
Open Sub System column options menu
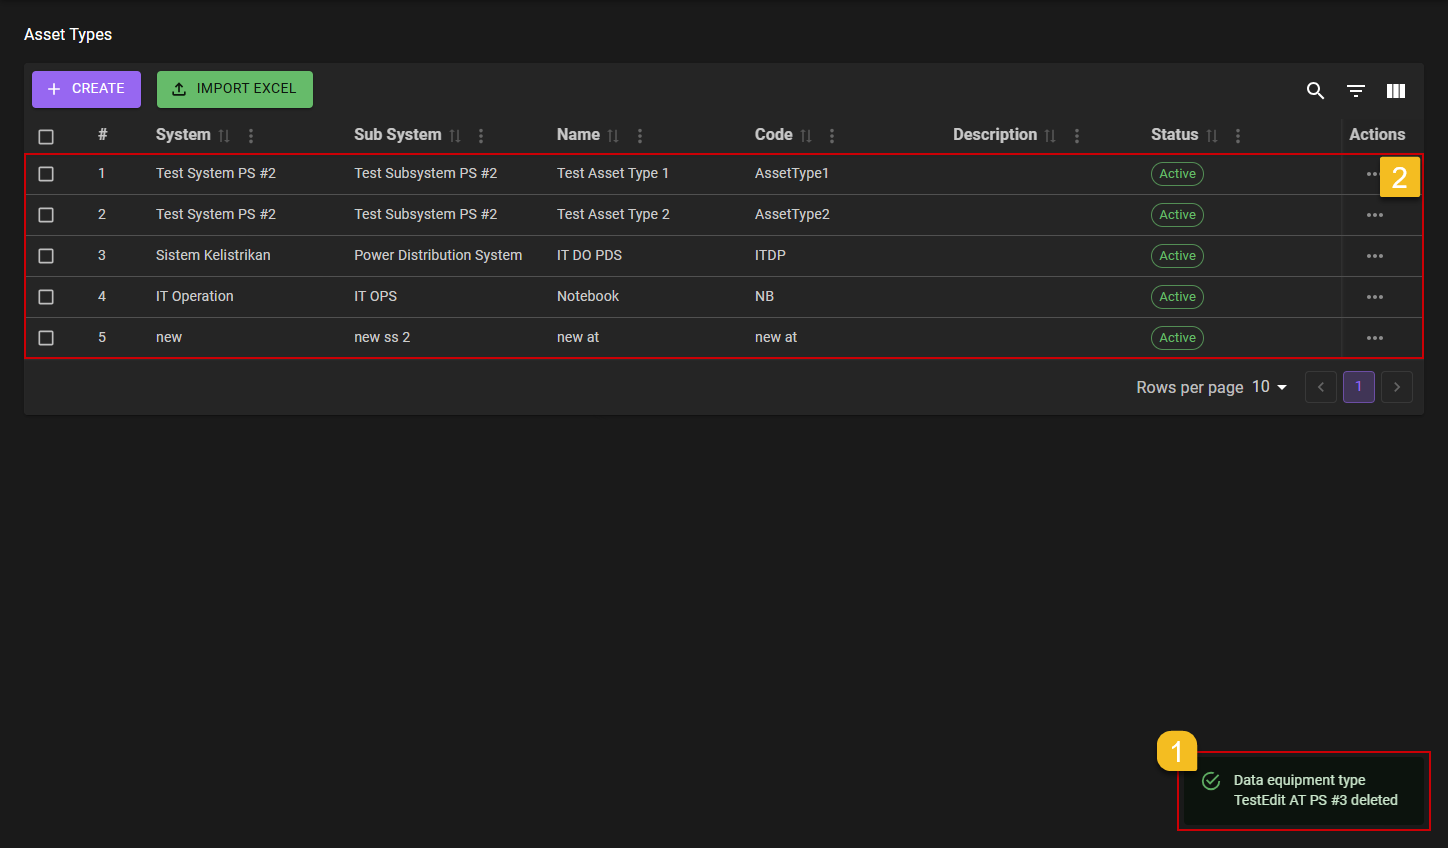coord(481,136)
